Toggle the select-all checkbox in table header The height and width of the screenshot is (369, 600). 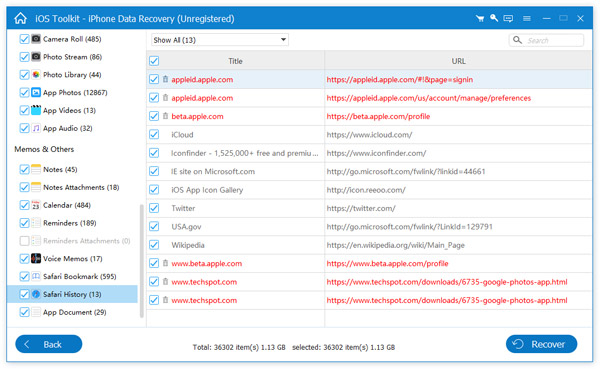pos(154,61)
